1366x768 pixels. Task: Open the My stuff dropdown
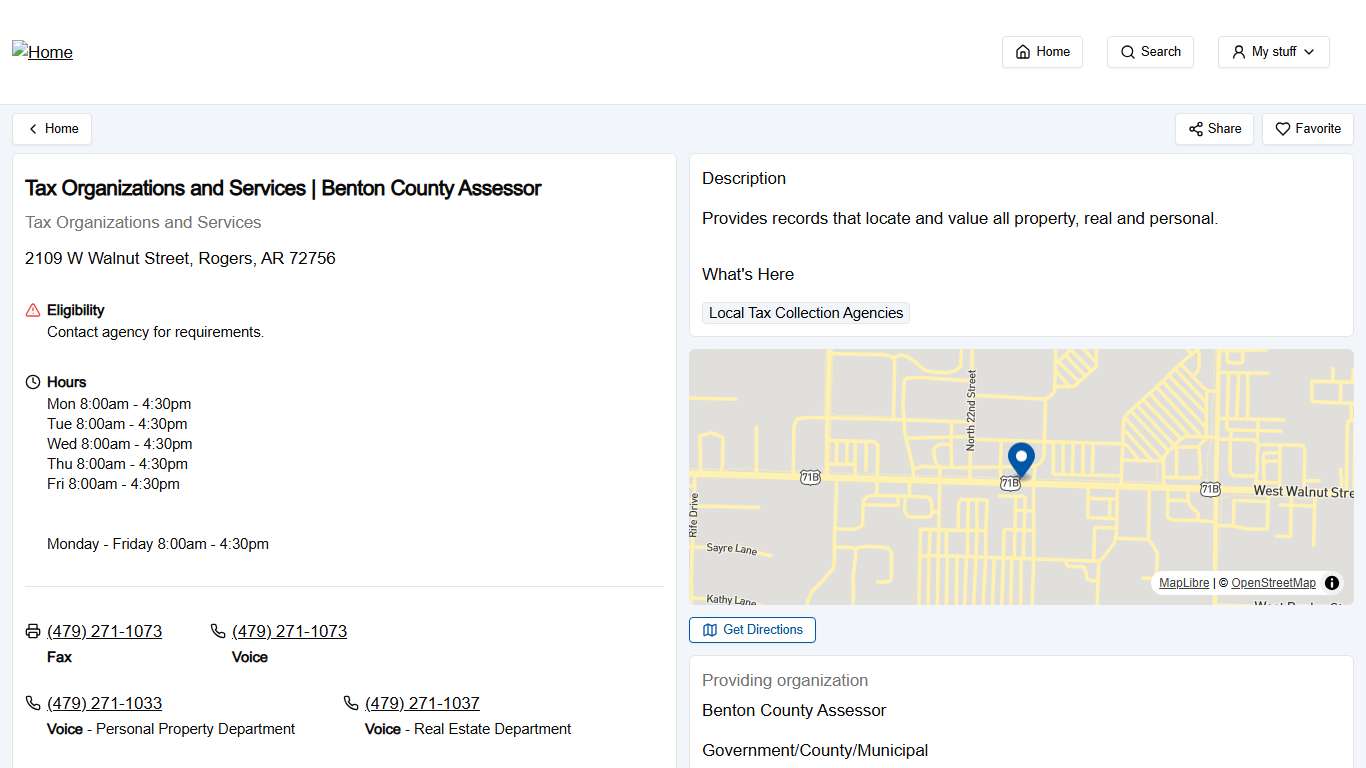(x=1273, y=52)
